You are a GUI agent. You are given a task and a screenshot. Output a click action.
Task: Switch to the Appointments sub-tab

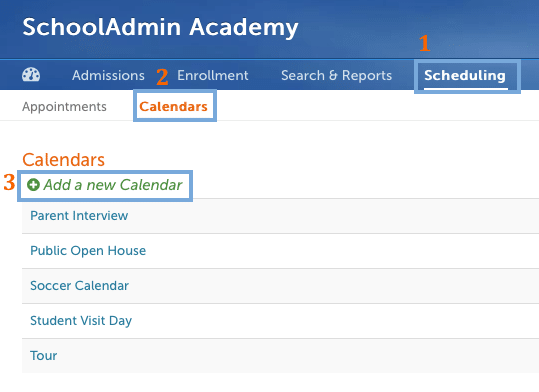(x=64, y=107)
